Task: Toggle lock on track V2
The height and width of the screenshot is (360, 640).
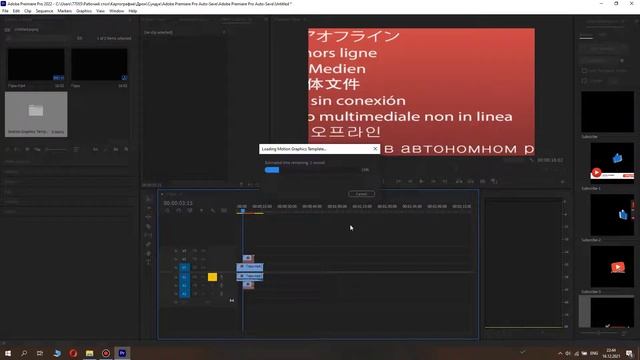Action: (x=176, y=259)
